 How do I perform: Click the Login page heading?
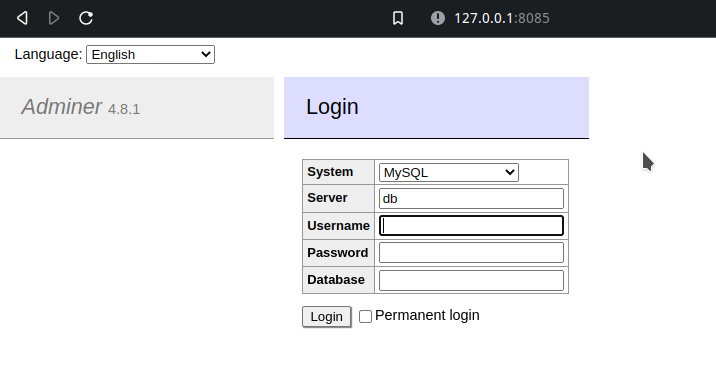point(332,107)
